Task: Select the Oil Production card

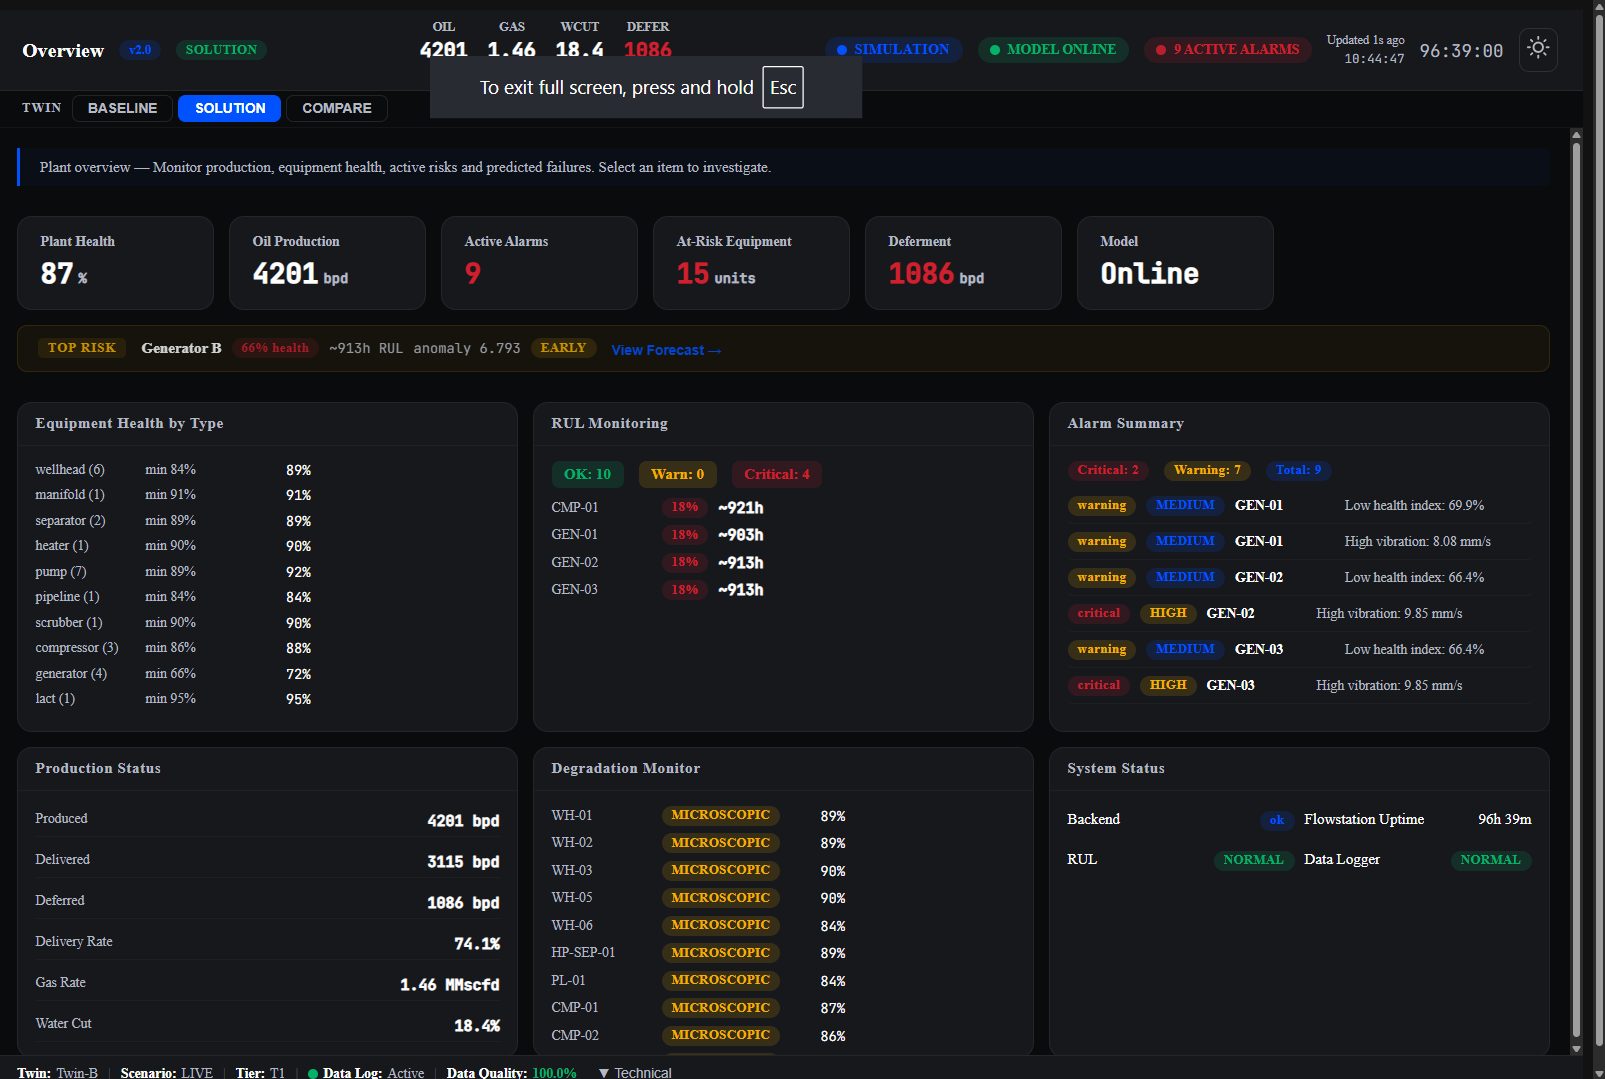Action: tap(327, 263)
